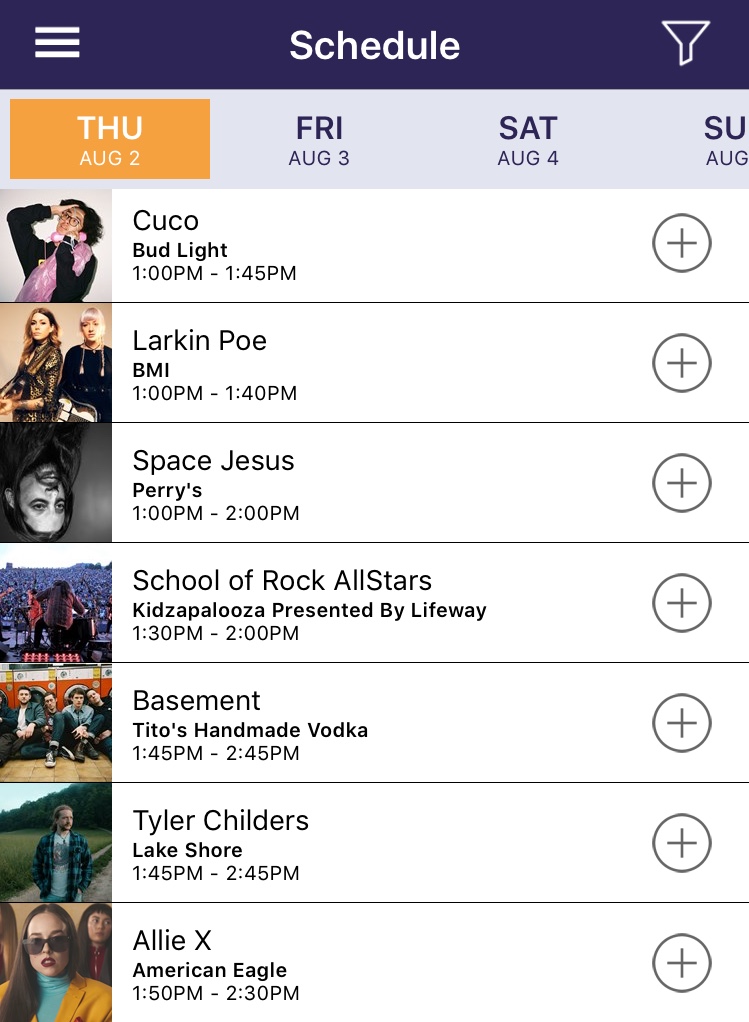749x1022 pixels.
Task: Open the hamburger navigation menu
Action: (57, 43)
